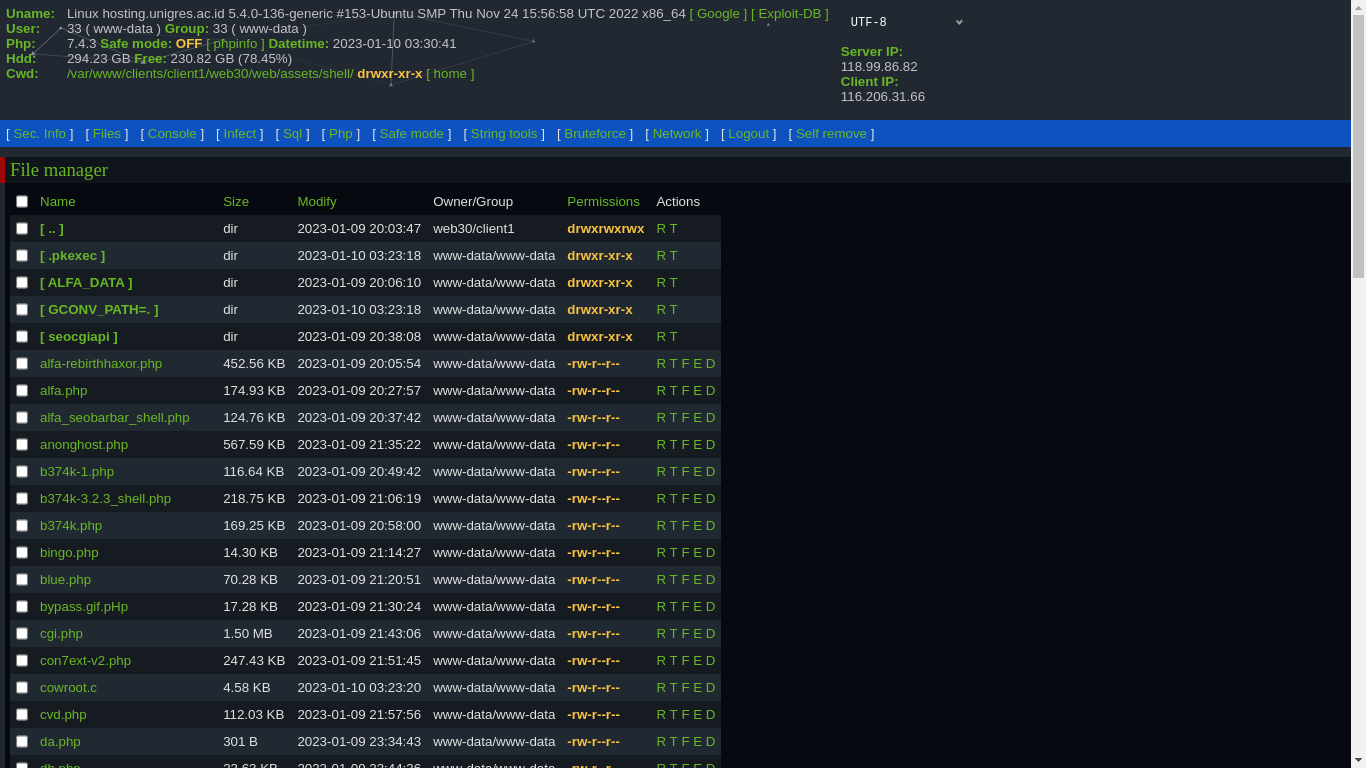Open the Sec. Info menu
The height and width of the screenshot is (768, 1366).
[40, 134]
